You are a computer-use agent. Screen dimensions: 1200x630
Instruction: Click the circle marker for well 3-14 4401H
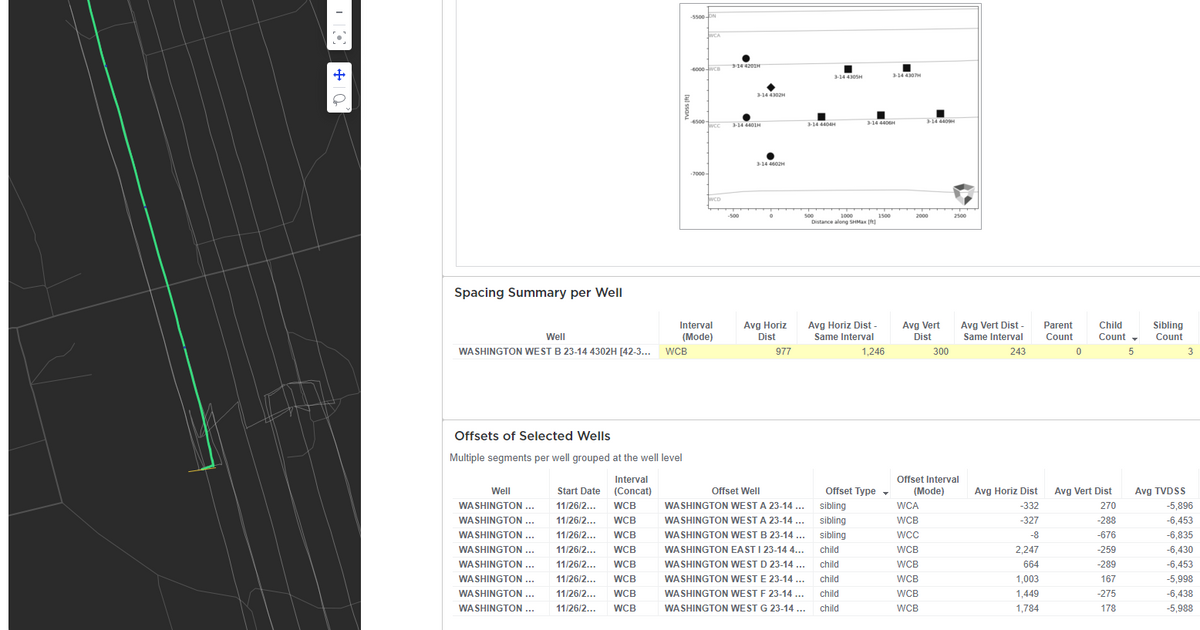[746, 118]
